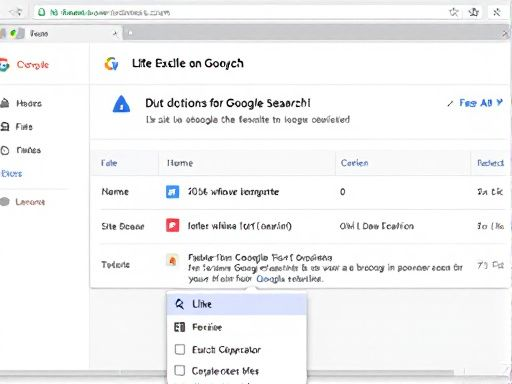This screenshot has height=384, width=512.
Task: Click the '0' value in Name row
Action: 342,192
